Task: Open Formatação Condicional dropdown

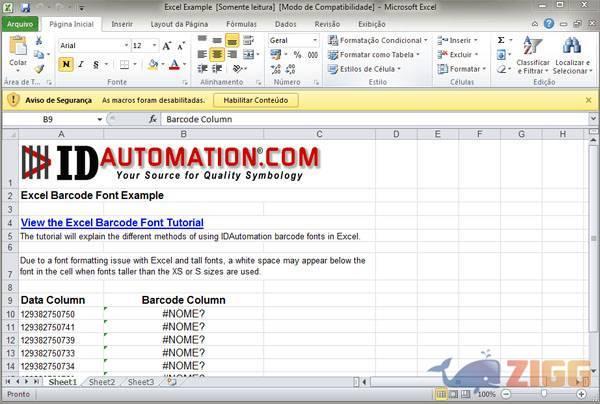Action: click(378, 40)
